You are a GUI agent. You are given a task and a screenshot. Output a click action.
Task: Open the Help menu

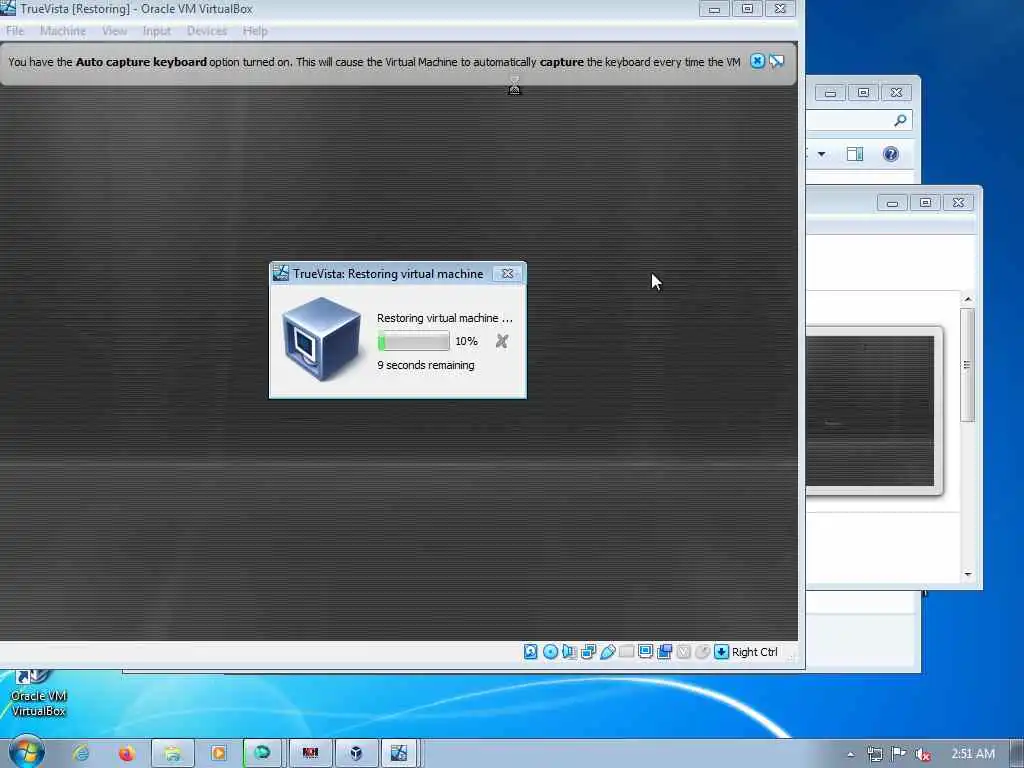[255, 31]
